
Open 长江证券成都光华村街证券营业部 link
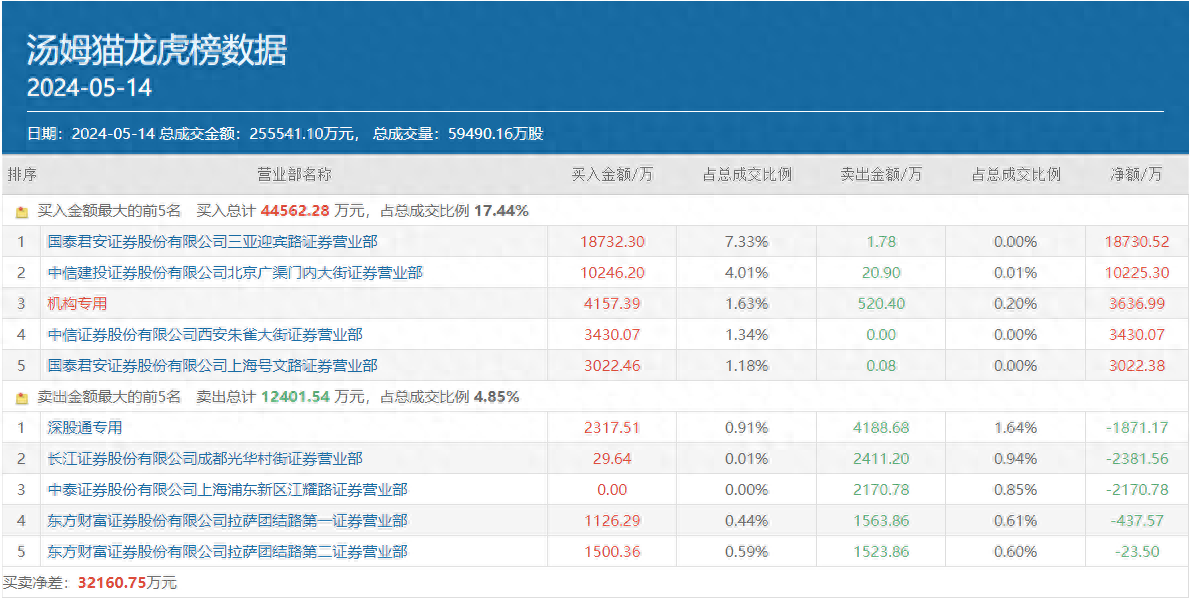coord(204,458)
